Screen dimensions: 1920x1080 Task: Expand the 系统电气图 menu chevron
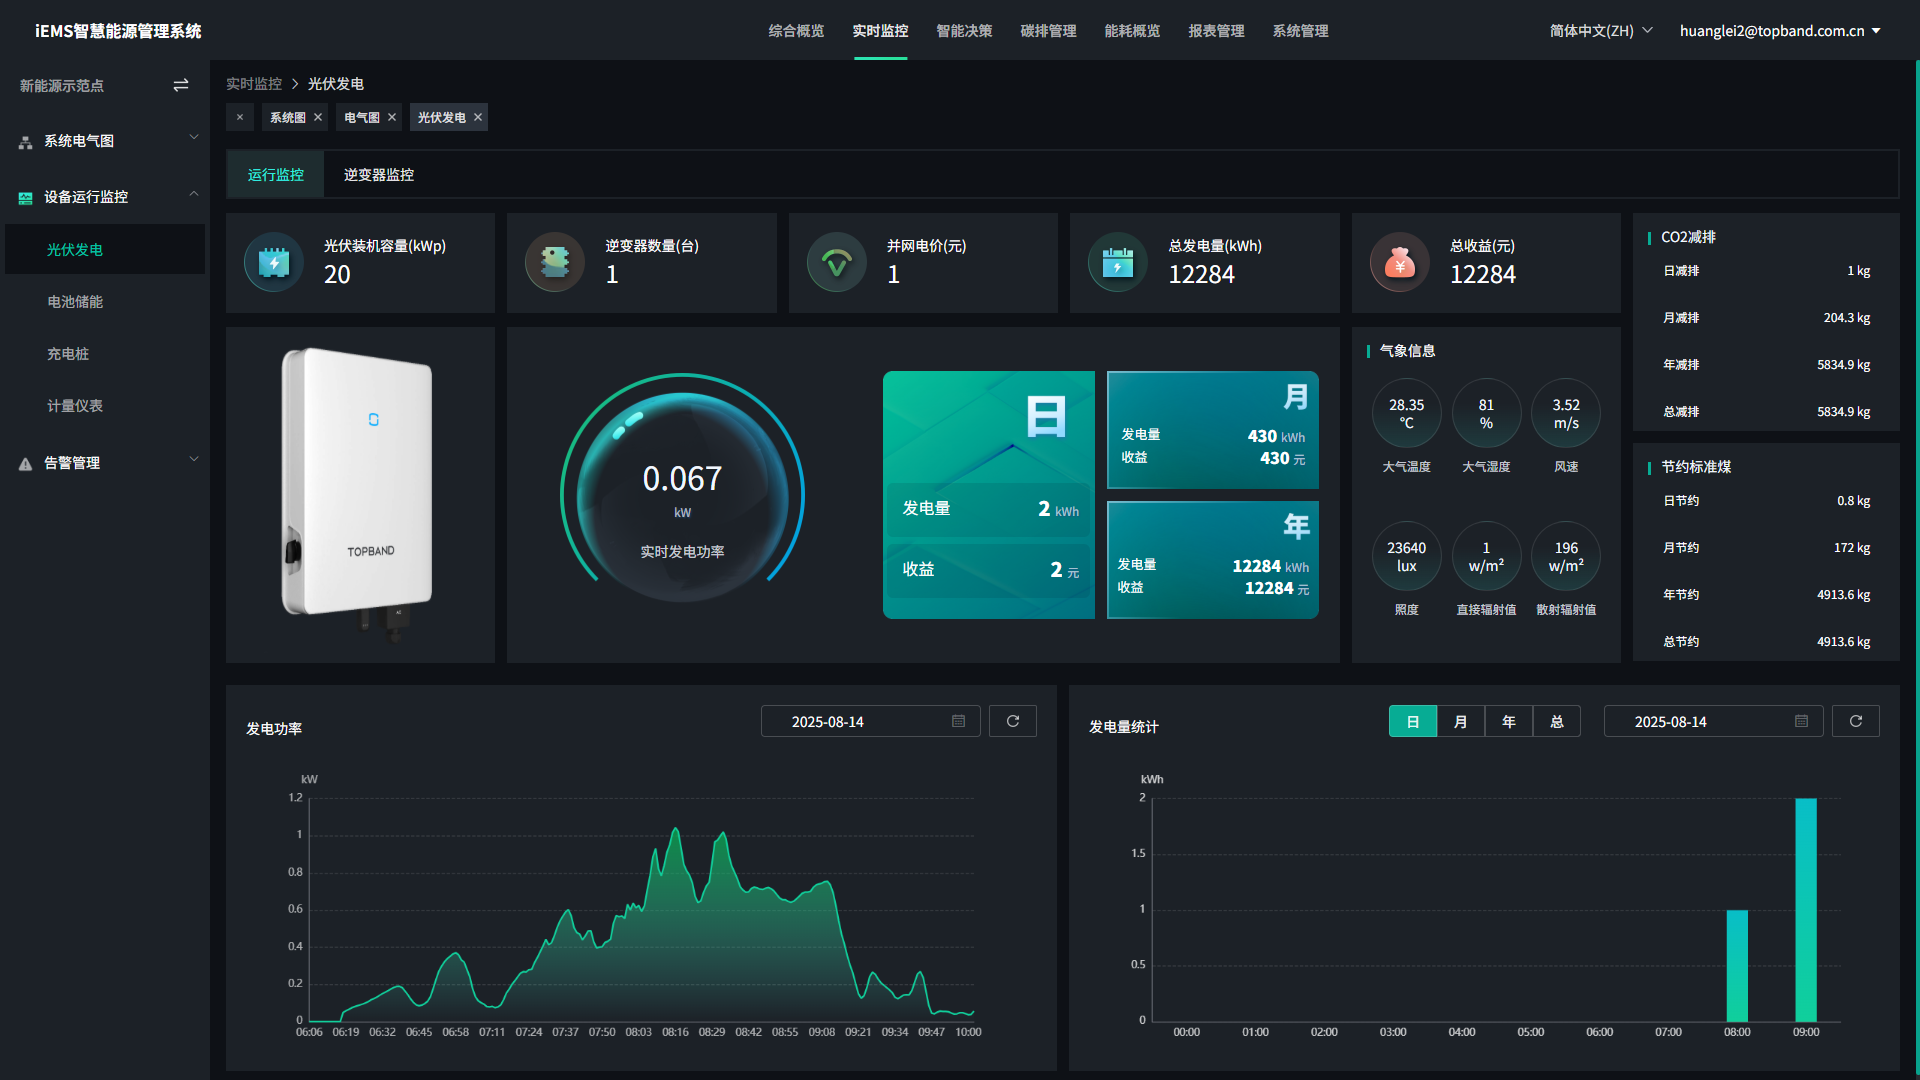click(x=194, y=137)
